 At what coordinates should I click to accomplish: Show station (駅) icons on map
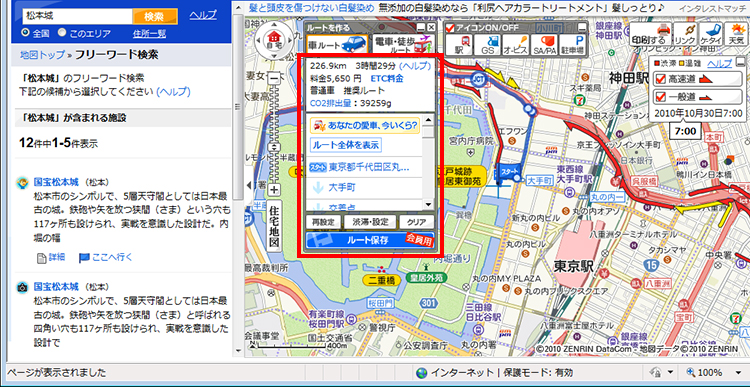pyautogui.click(x=459, y=46)
